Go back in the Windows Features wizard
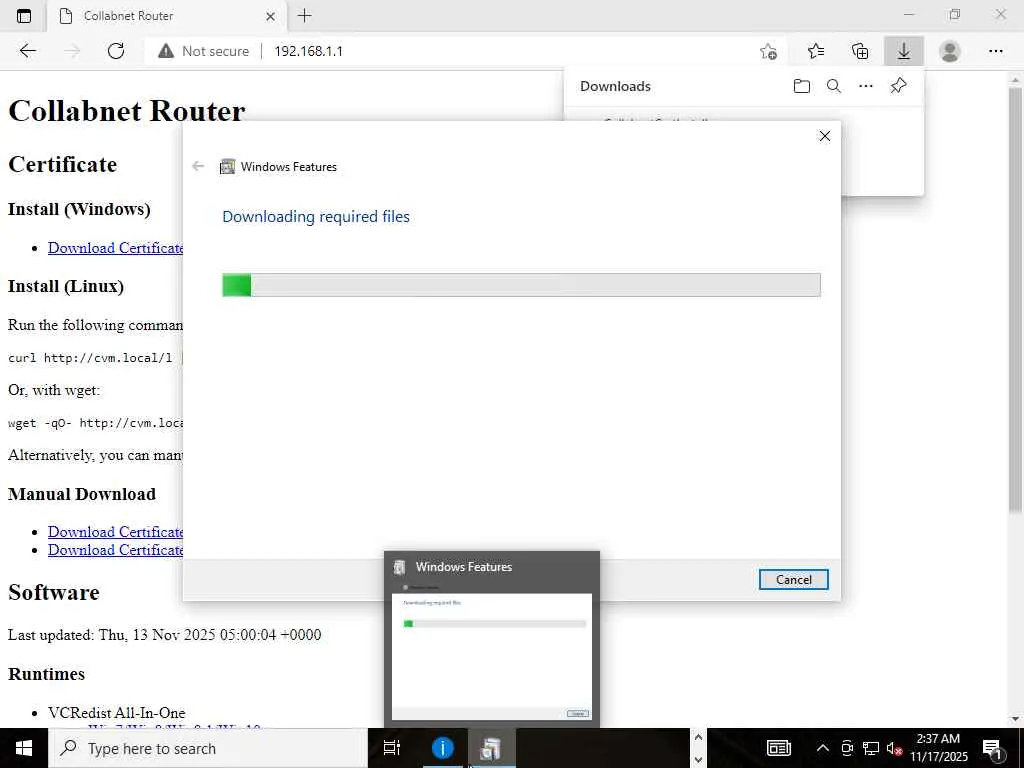The width and height of the screenshot is (1024, 768). (198, 167)
